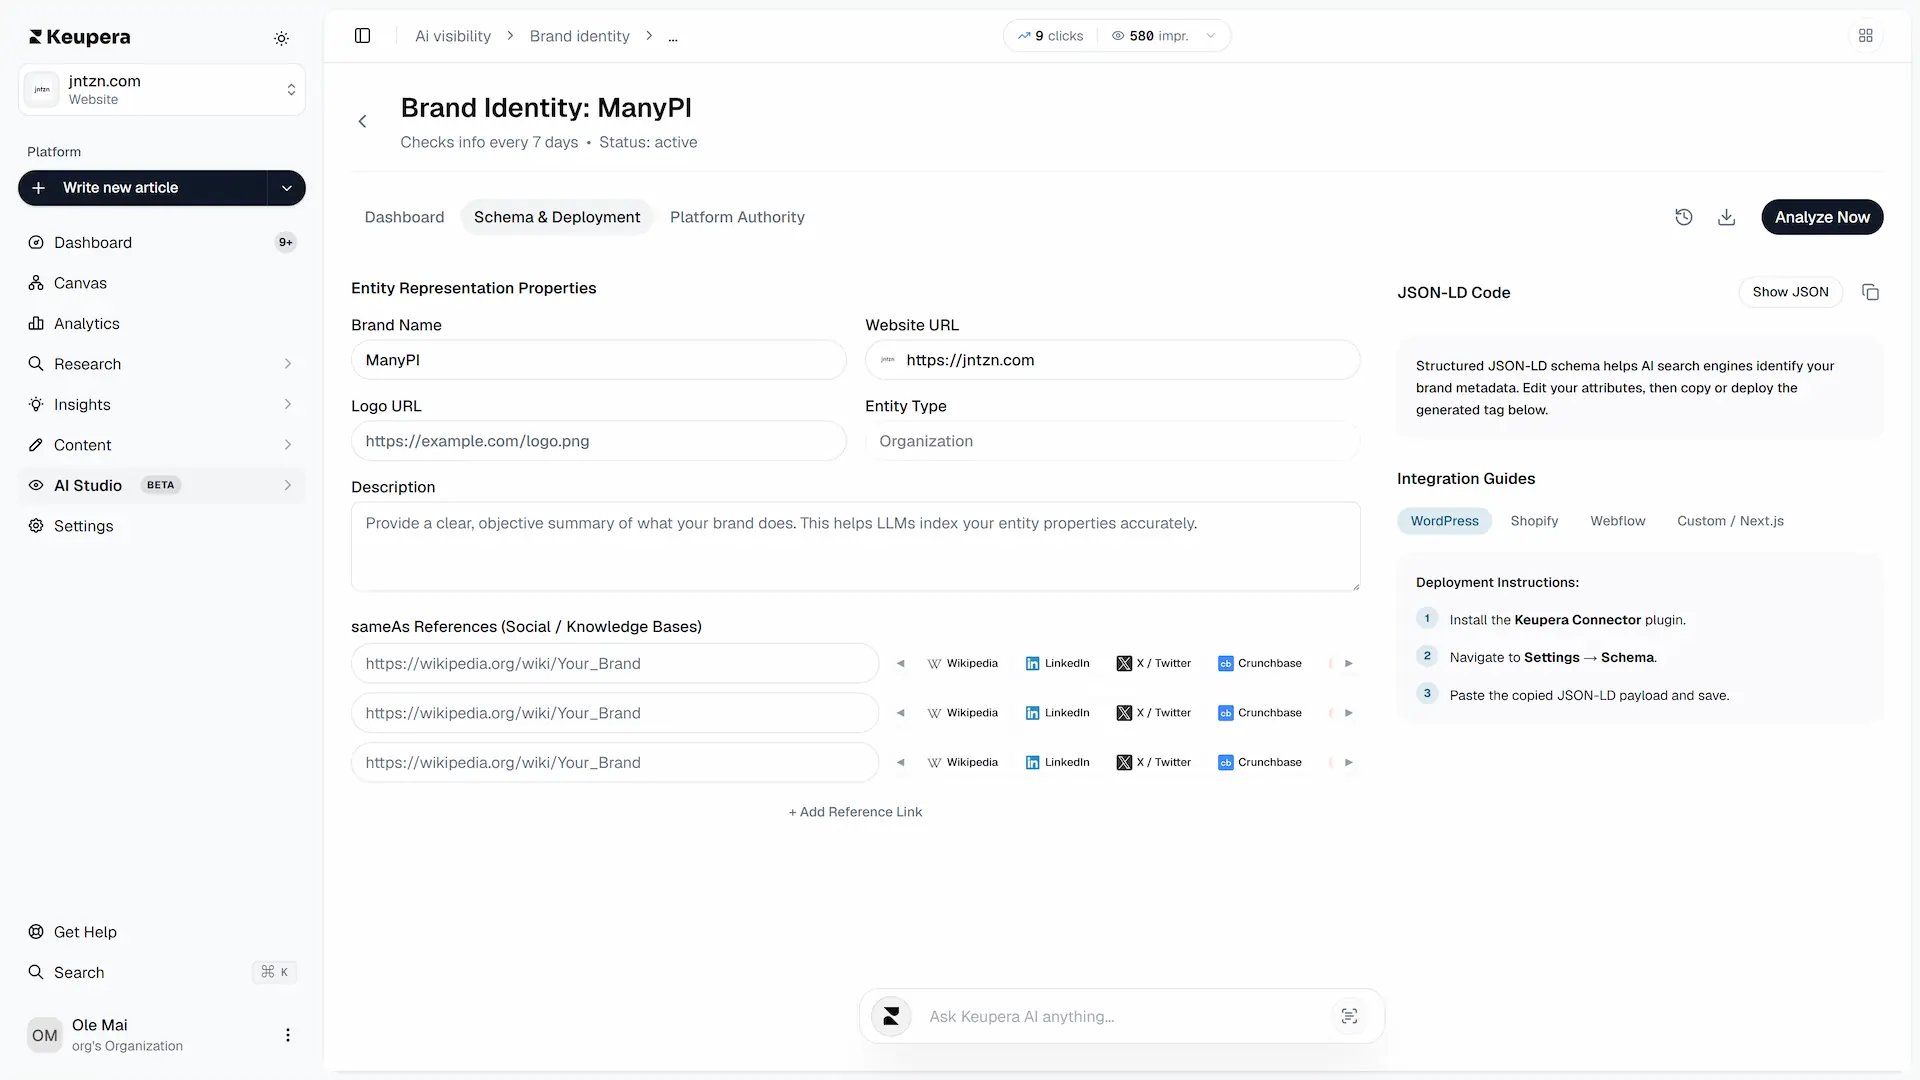The height and width of the screenshot is (1080, 1920).
Task: Collapse the sidebar panel icon
Action: [x=363, y=36]
